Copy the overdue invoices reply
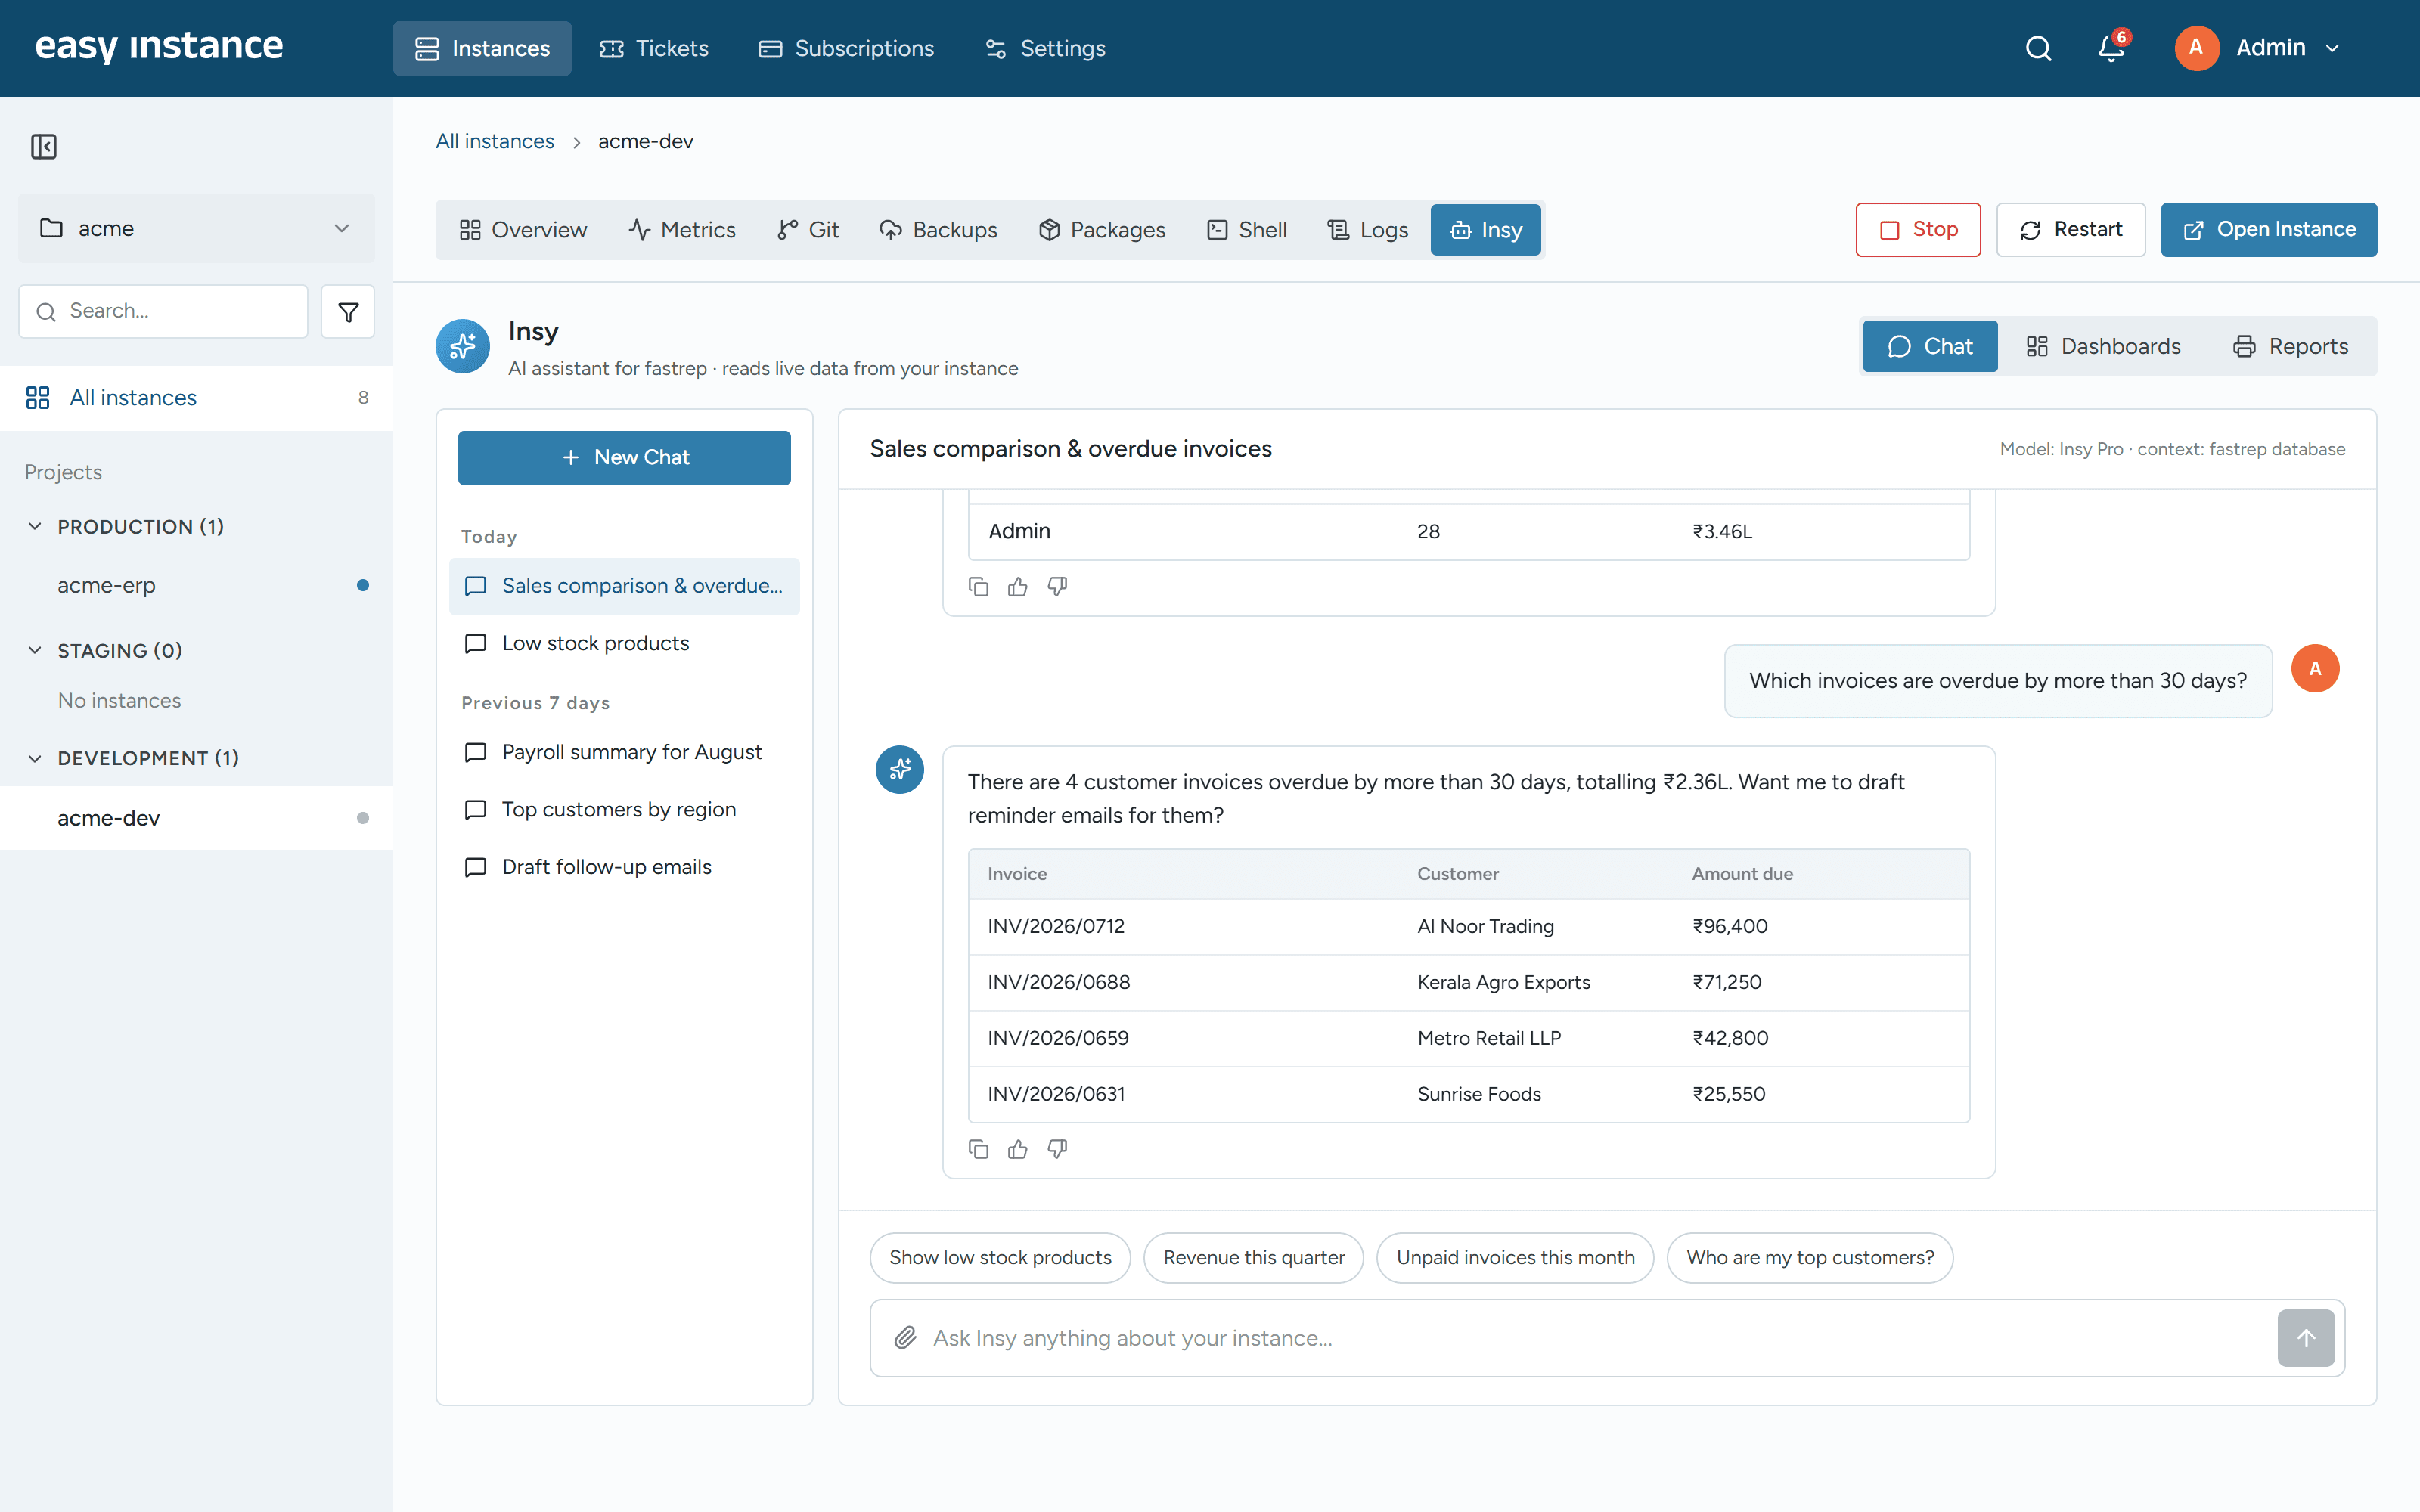 (979, 1149)
